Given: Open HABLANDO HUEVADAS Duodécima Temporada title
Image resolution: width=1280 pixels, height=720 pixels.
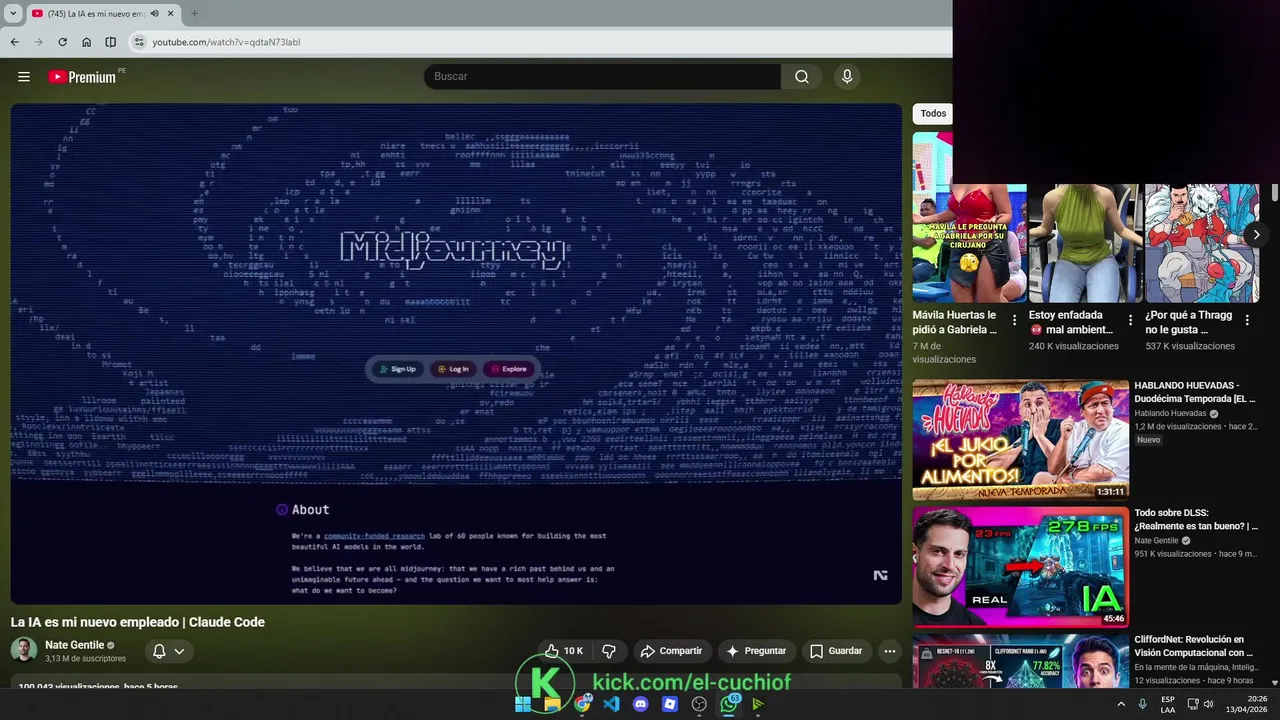Looking at the screenshot, I should (x=1194, y=391).
